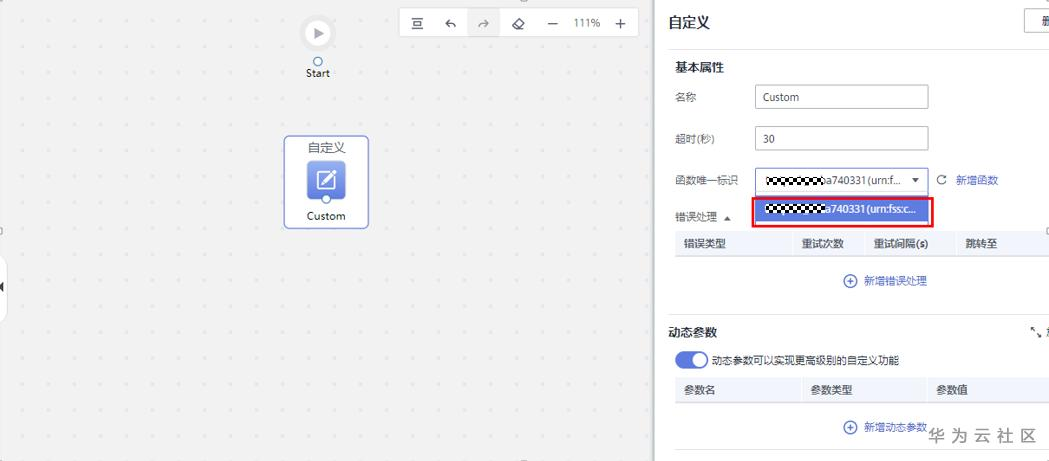Image resolution: width=1049 pixels, height=461 pixels.
Task: Click the 参数名 column header
Action: [700, 390]
